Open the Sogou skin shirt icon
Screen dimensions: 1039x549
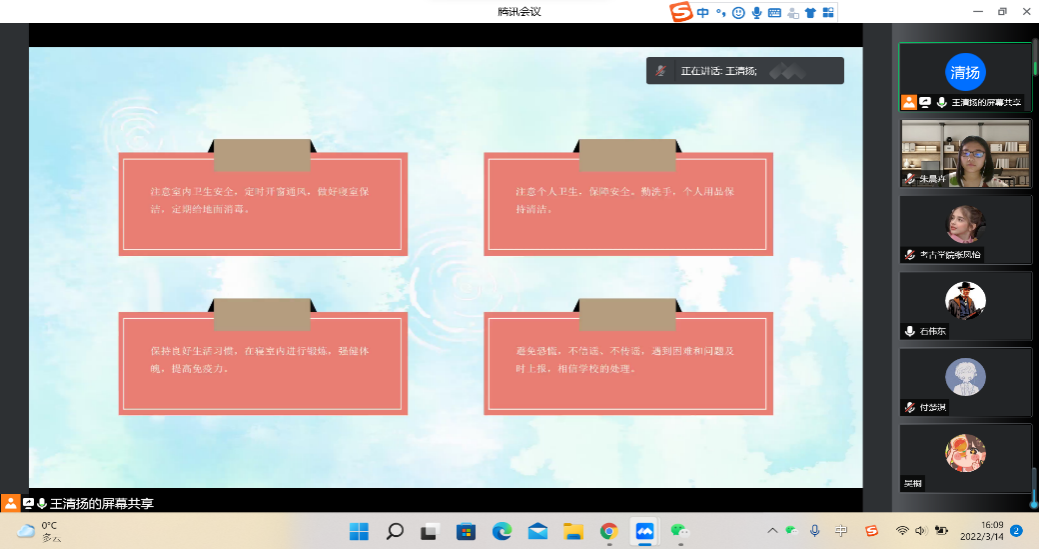pos(810,13)
